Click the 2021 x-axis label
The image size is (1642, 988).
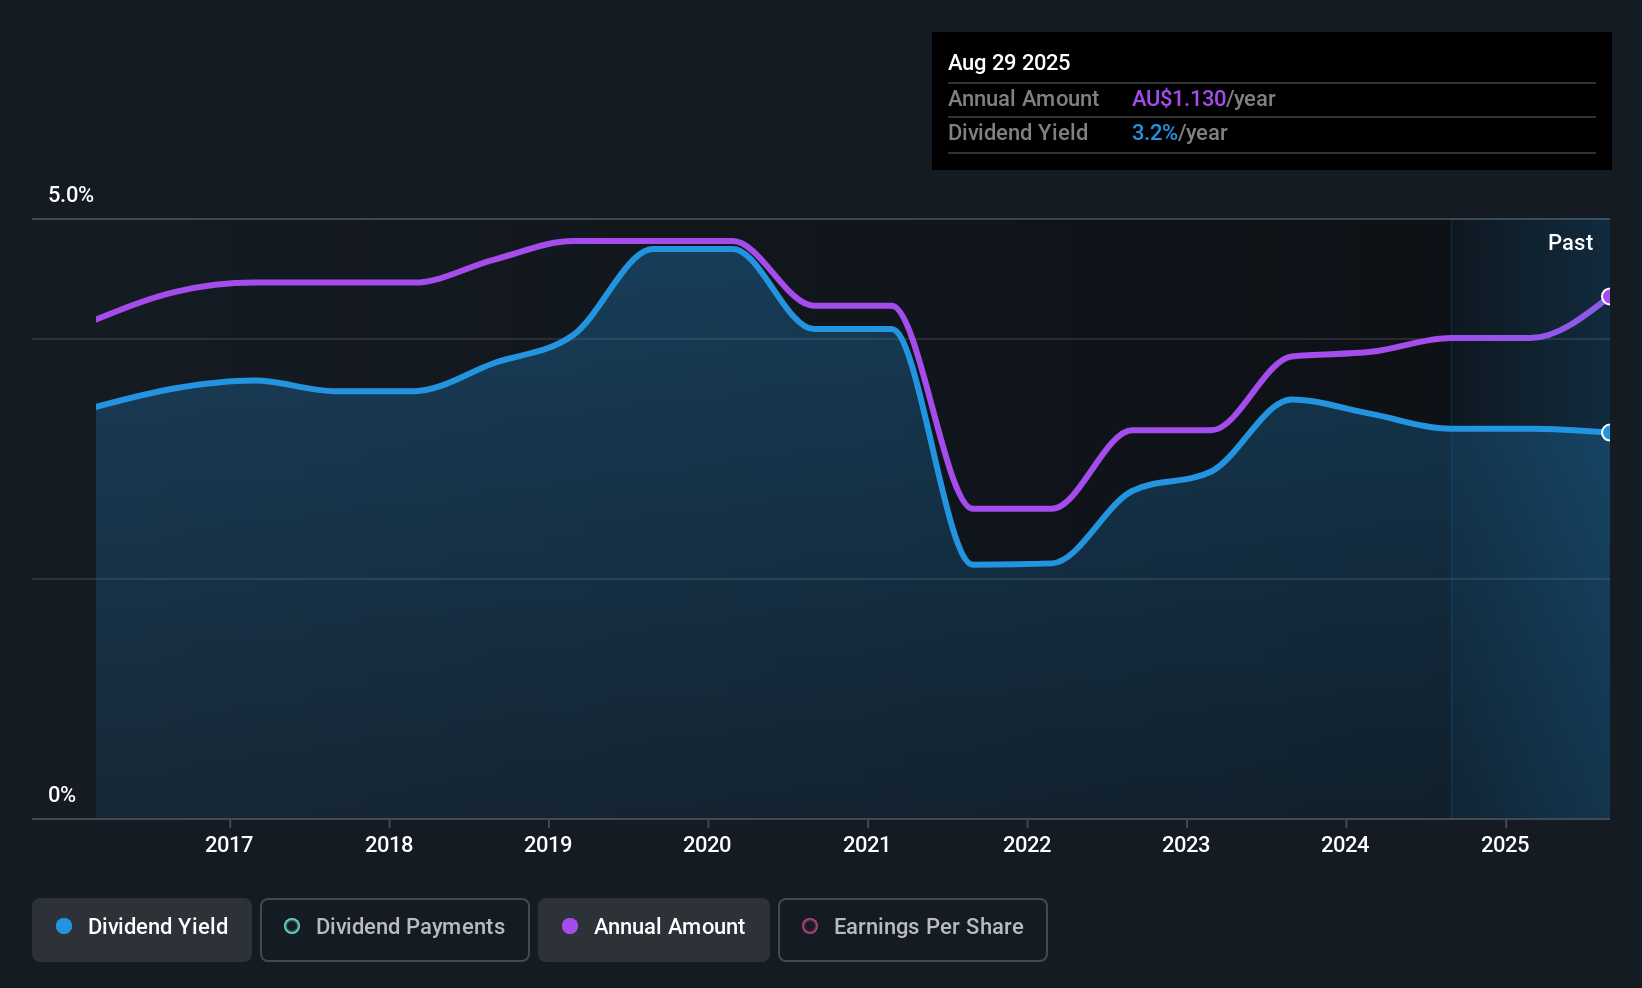point(867,845)
